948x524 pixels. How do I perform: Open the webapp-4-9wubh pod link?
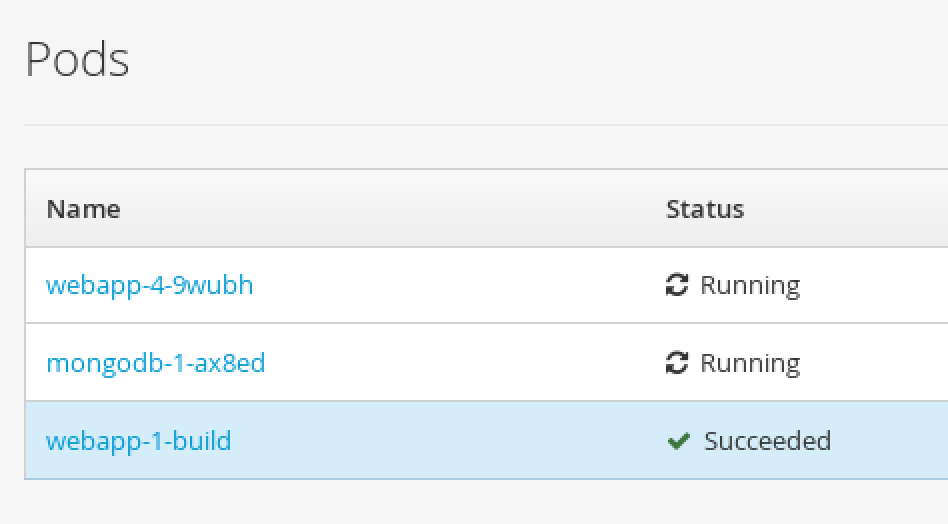click(149, 285)
